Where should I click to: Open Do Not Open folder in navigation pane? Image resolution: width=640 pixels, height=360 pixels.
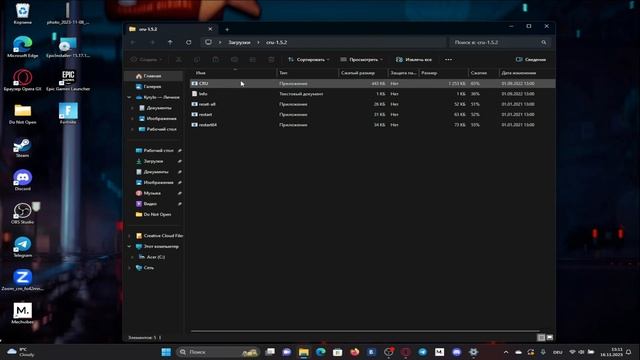154,215
